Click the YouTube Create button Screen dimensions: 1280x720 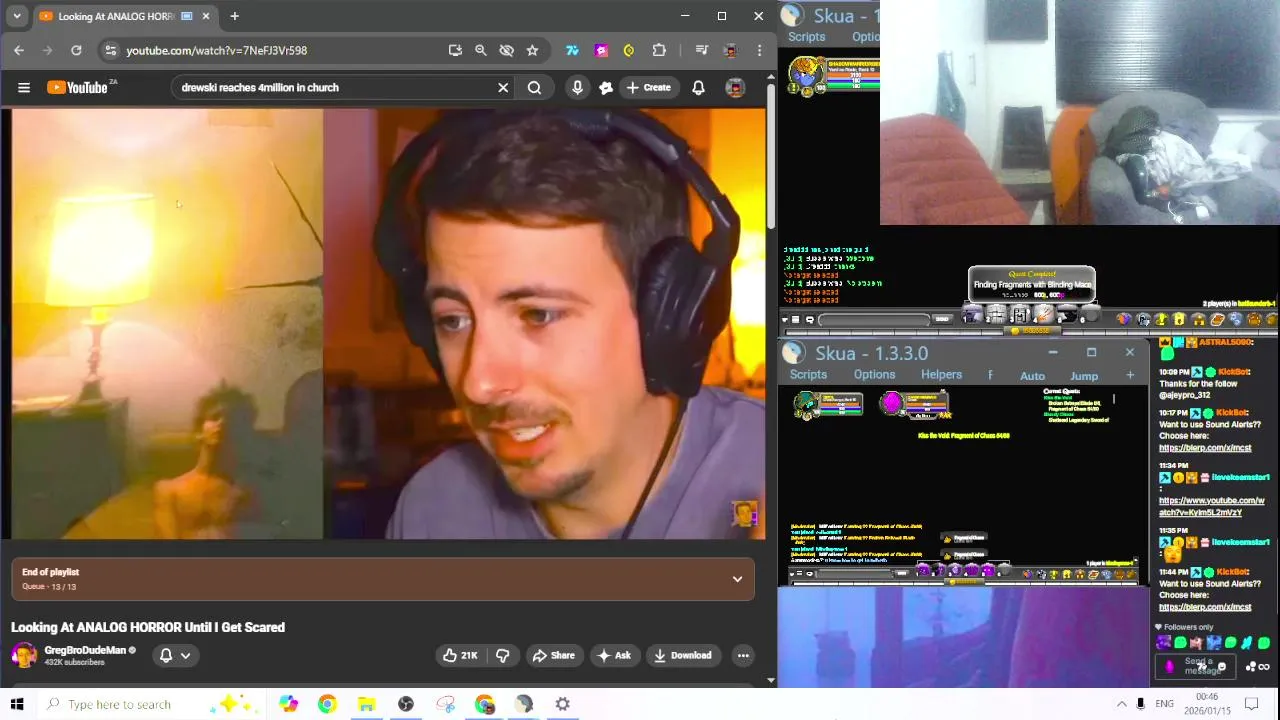tap(648, 88)
